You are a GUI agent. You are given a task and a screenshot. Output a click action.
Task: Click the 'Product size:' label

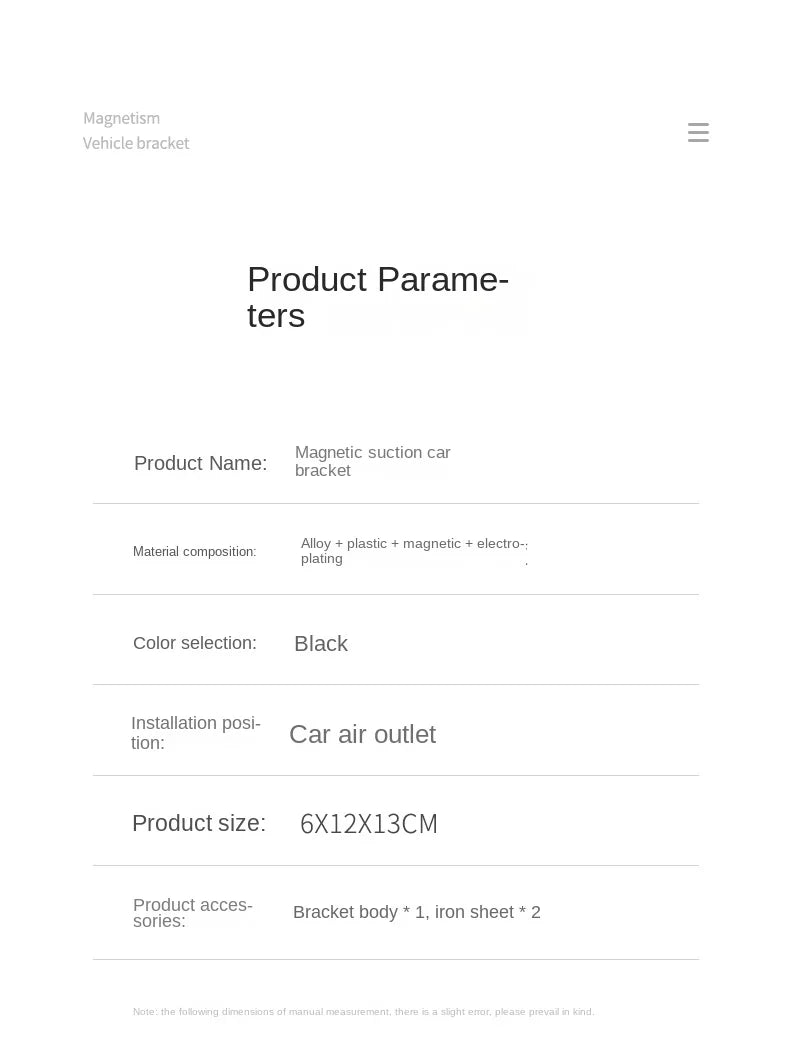click(199, 823)
